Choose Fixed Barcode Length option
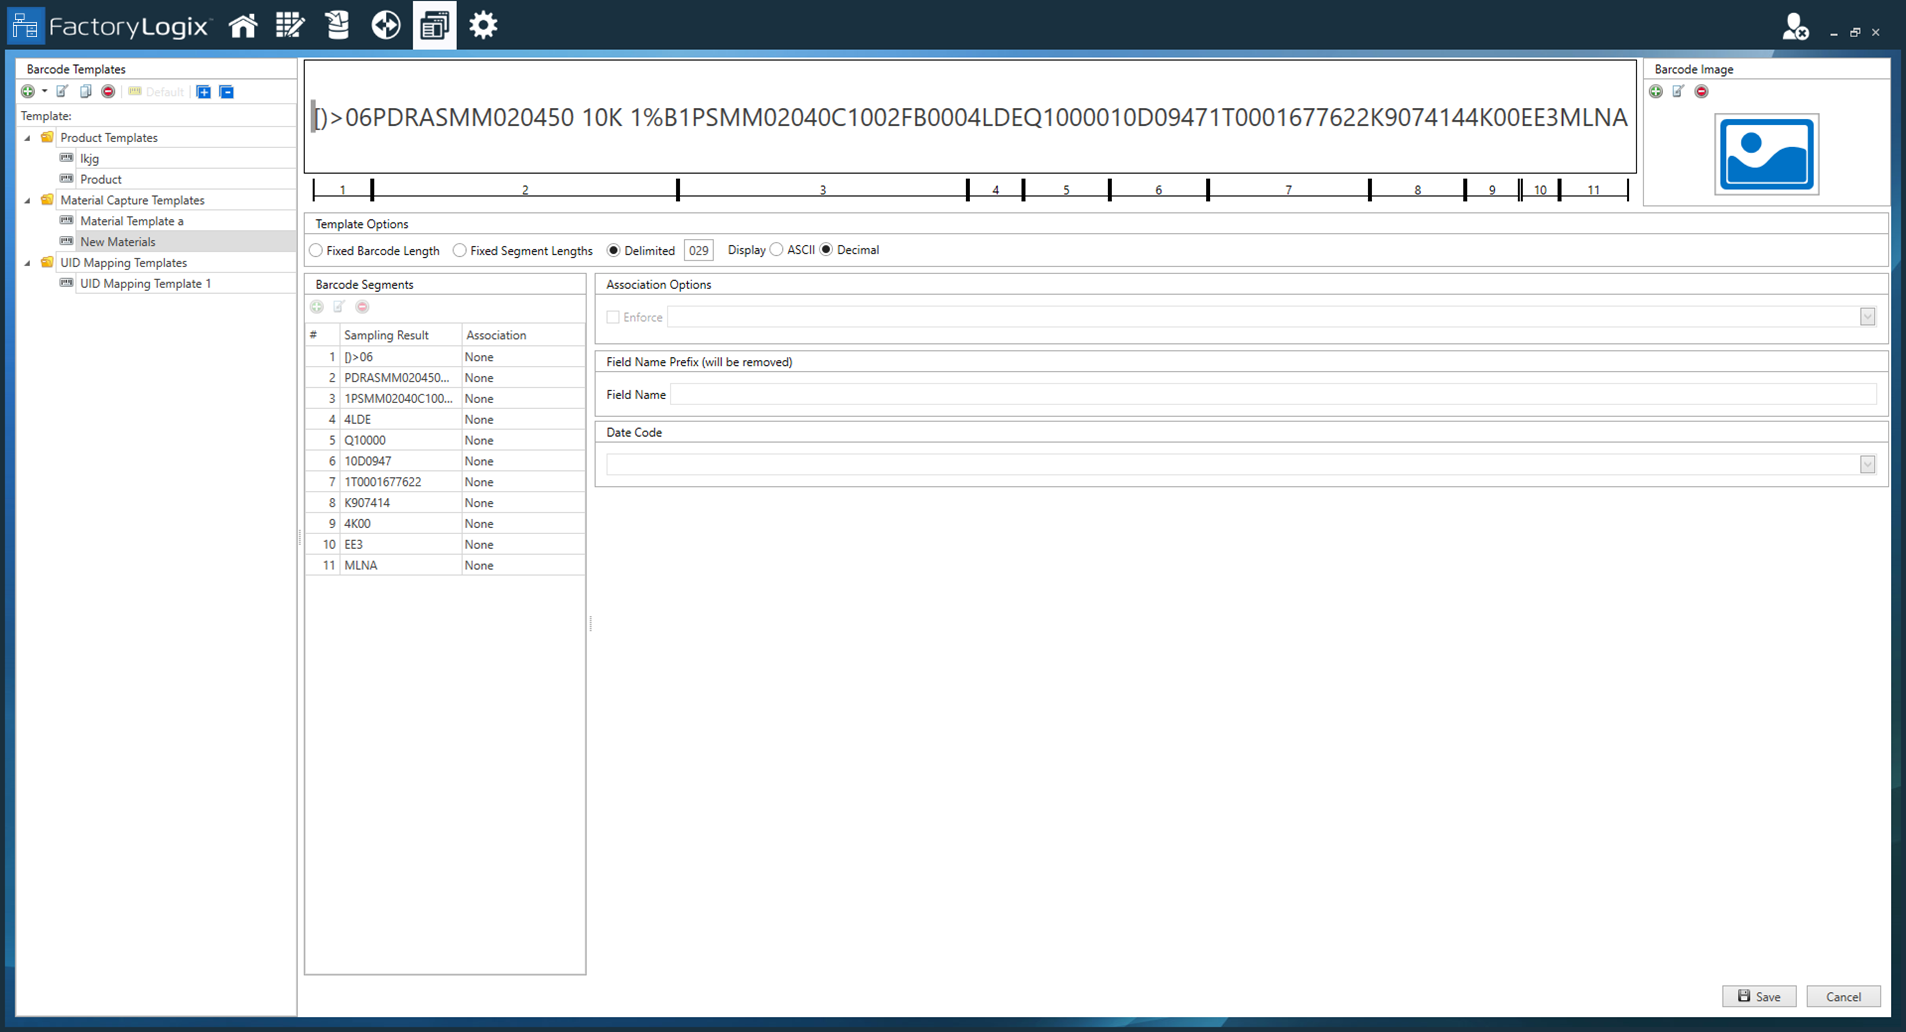 [x=316, y=250]
